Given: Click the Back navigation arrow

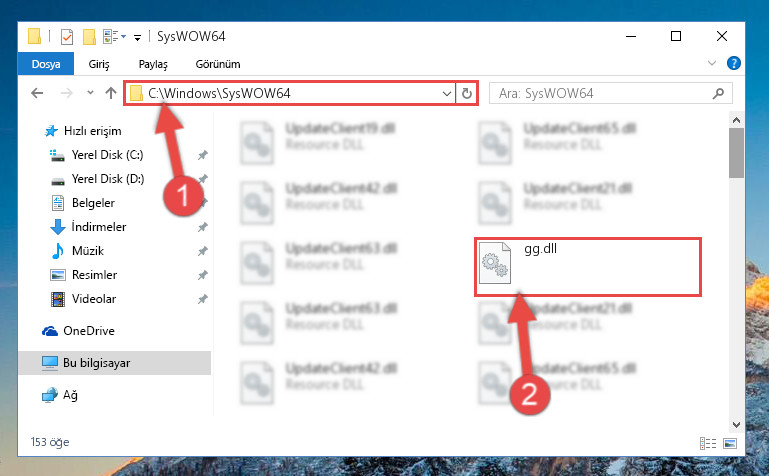Looking at the screenshot, I should [x=37, y=93].
